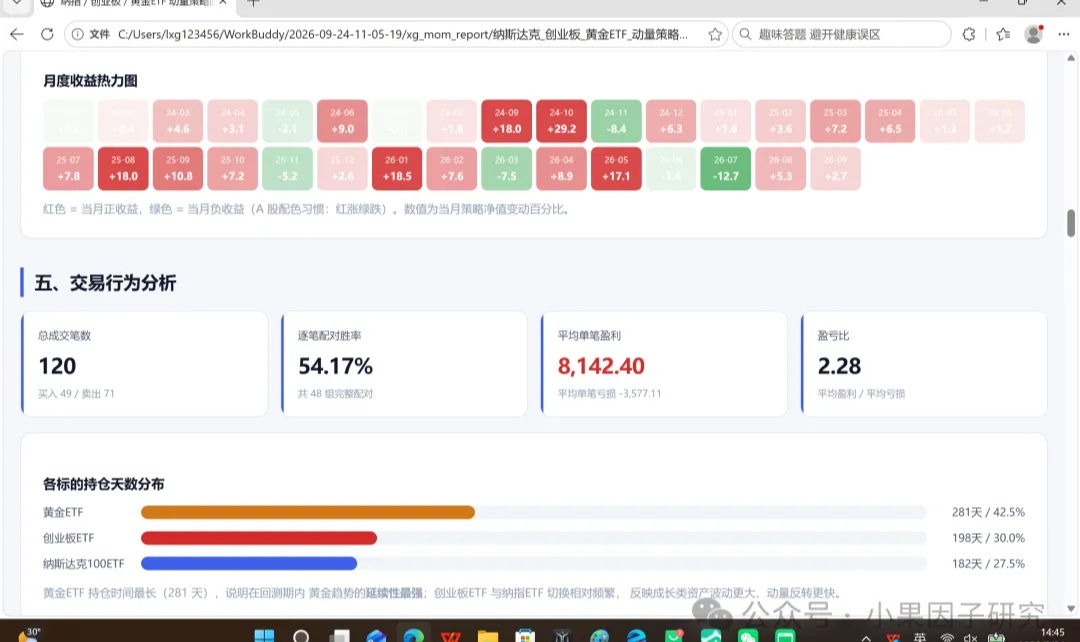
Task: Reload the page with the refresh icon
Action: coord(47,34)
